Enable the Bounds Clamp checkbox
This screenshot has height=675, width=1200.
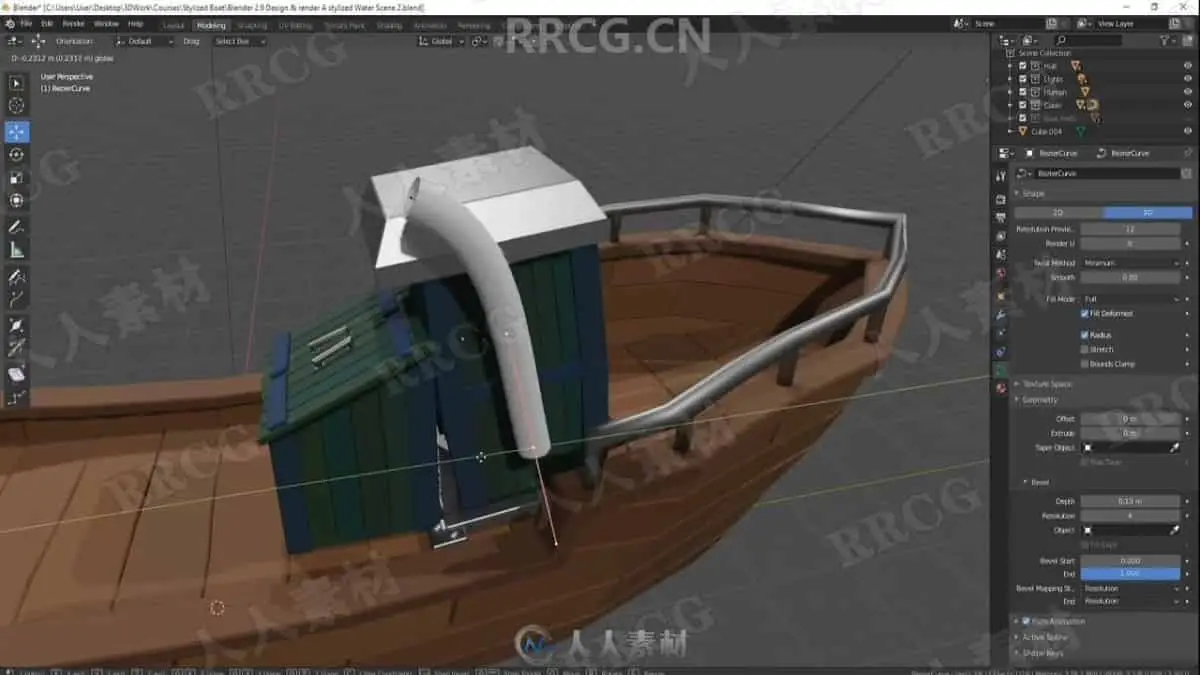point(1085,364)
